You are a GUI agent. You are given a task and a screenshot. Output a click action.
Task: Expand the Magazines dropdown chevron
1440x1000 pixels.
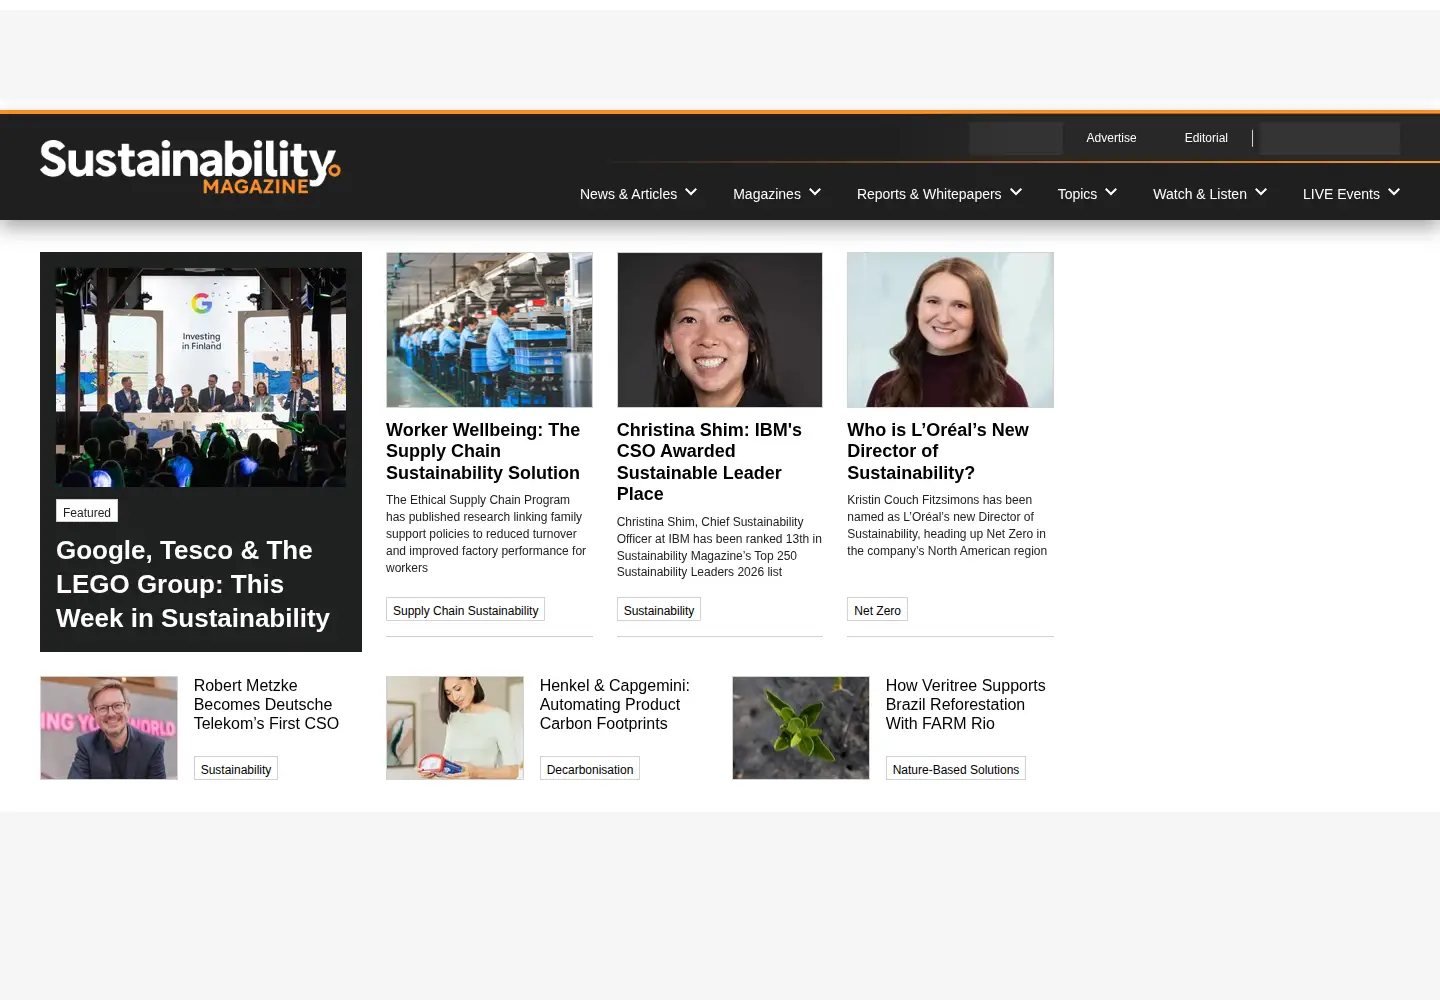(815, 192)
